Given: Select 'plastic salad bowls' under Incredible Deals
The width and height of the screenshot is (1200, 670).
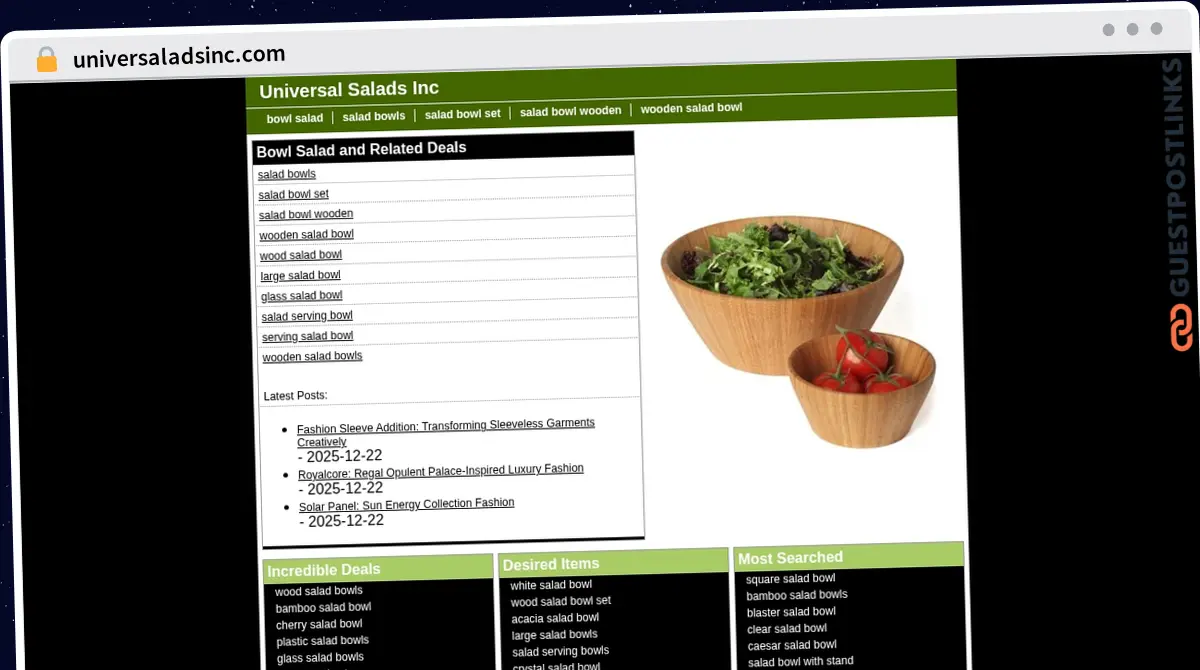Looking at the screenshot, I should 323,641.
